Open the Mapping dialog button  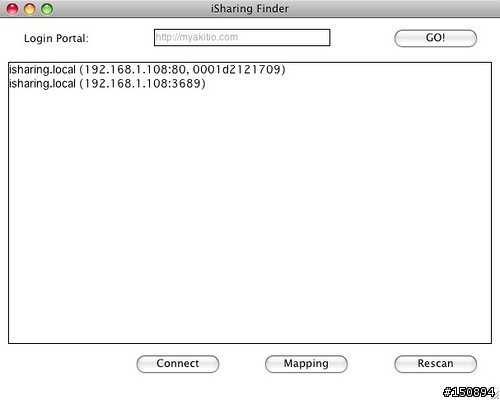(x=306, y=364)
